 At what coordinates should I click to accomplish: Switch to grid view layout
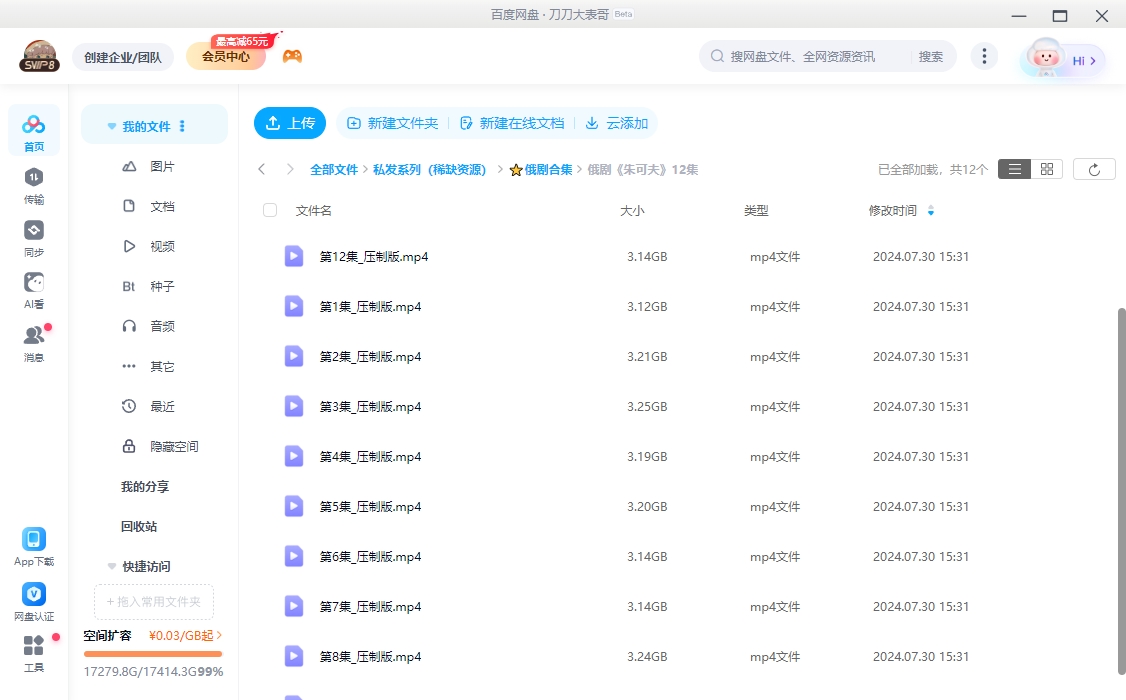[1046, 168]
